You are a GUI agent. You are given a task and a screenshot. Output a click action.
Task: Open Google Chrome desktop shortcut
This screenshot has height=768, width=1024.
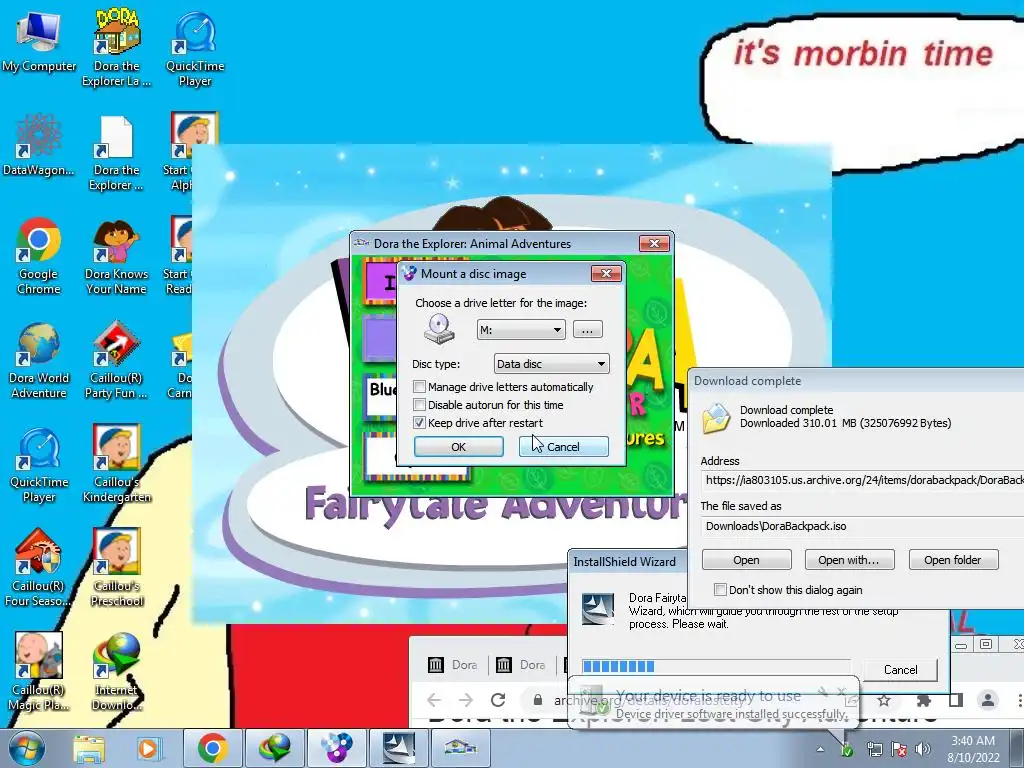pyautogui.click(x=39, y=256)
